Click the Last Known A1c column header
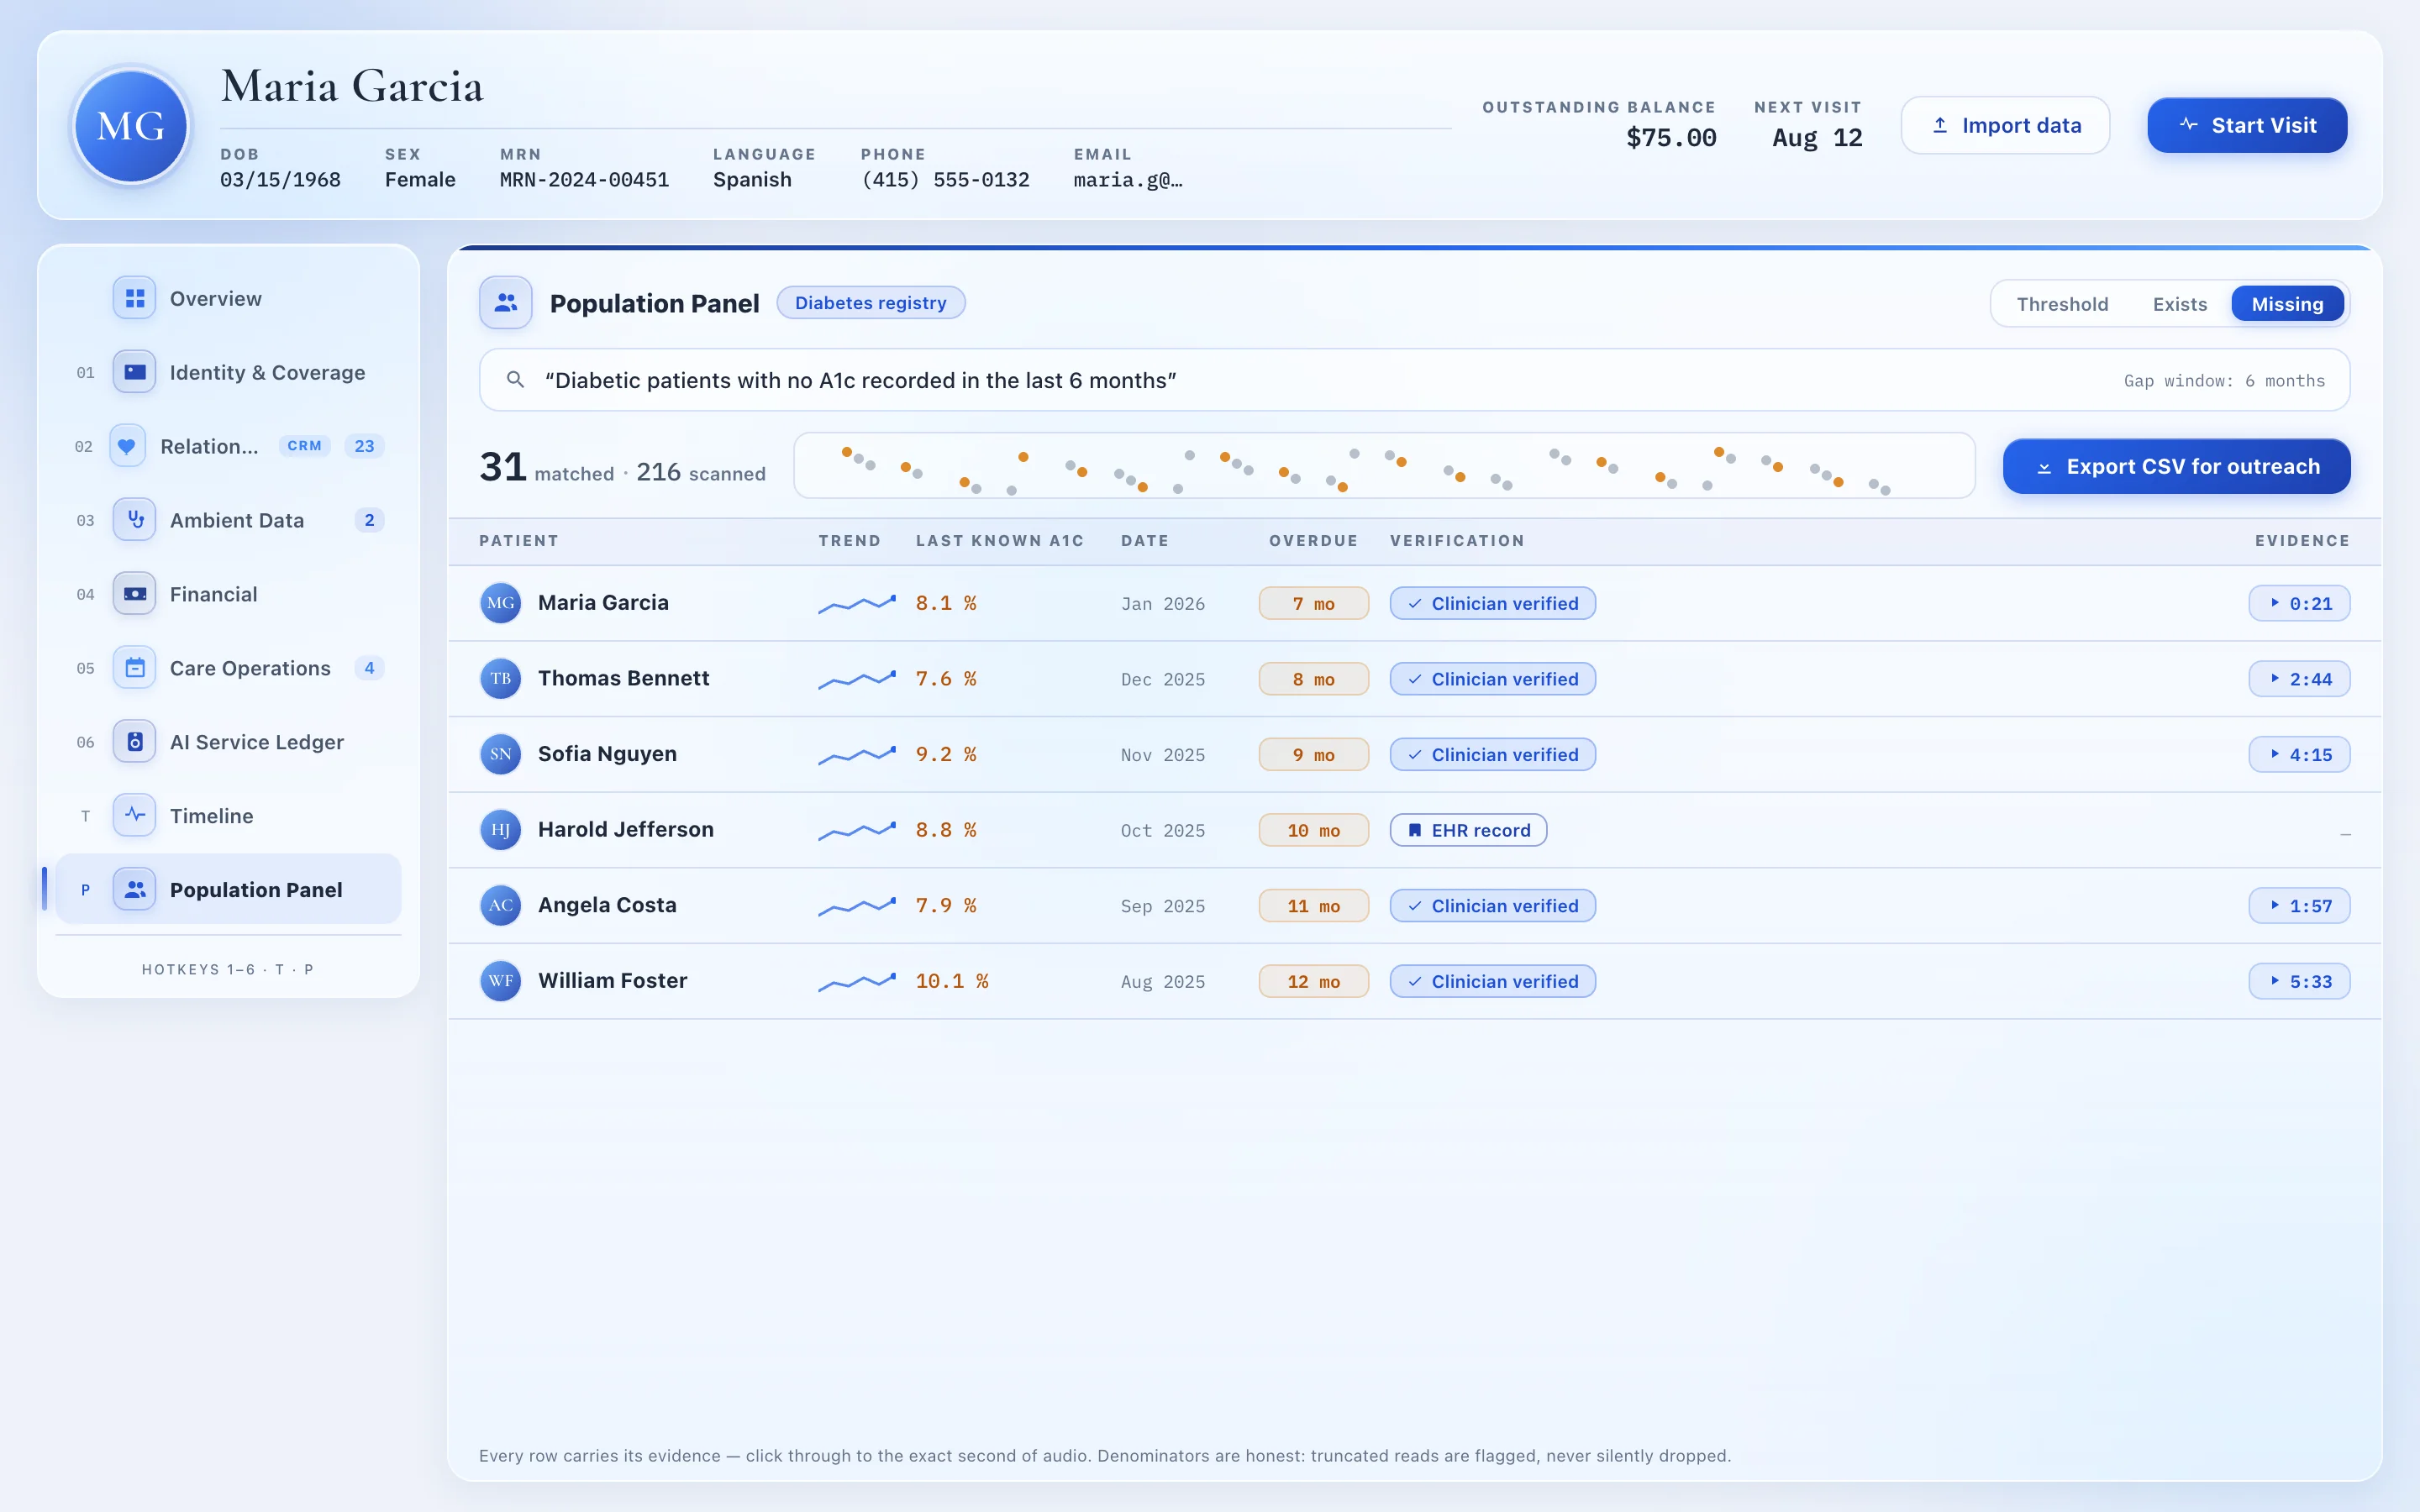2420x1512 pixels. point(999,541)
